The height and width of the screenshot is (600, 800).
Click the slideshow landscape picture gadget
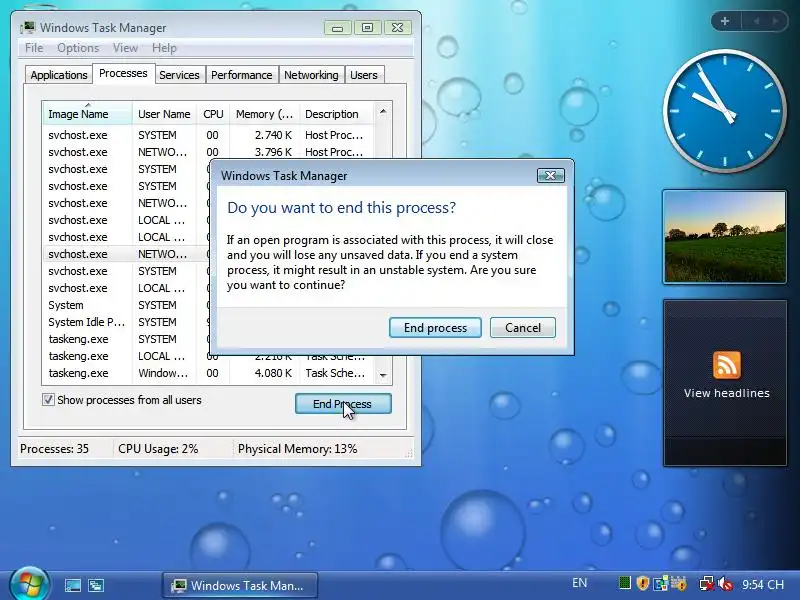pos(724,237)
